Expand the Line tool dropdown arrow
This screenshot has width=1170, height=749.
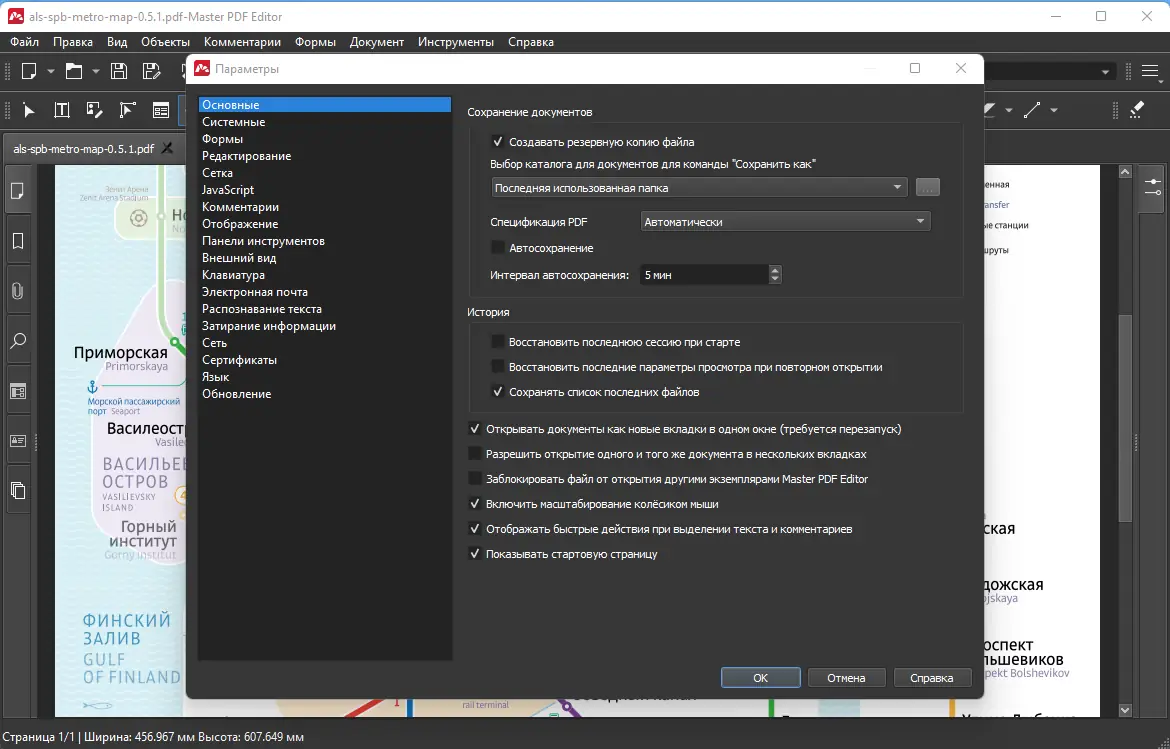tap(1054, 110)
